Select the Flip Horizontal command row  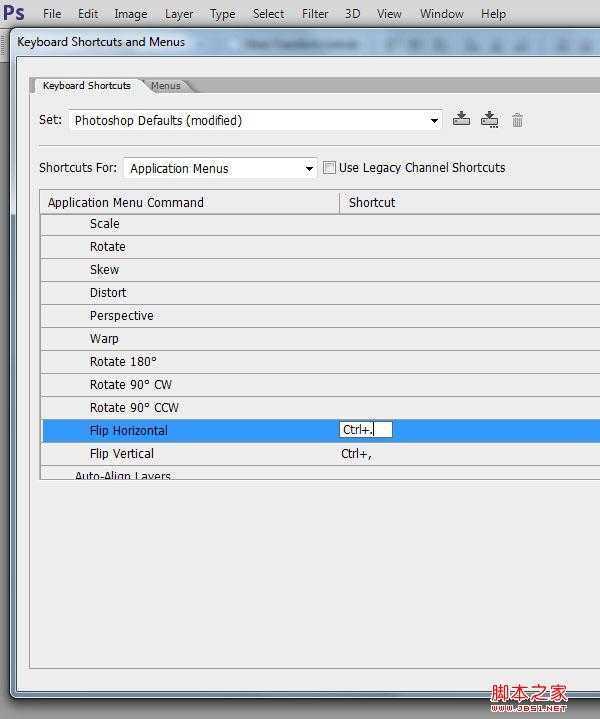tap(320, 431)
